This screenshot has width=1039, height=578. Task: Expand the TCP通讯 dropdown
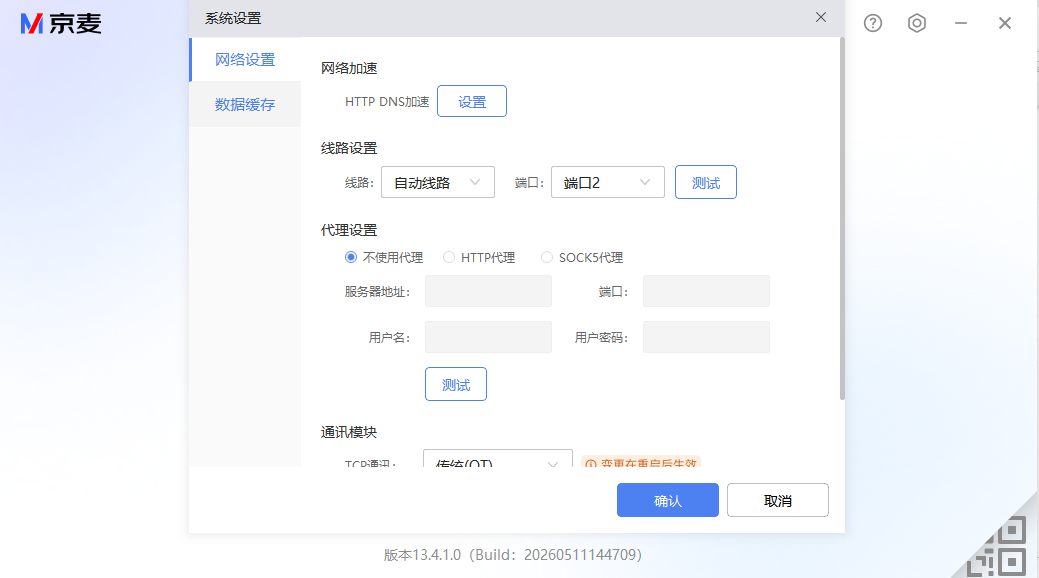tap(498, 459)
